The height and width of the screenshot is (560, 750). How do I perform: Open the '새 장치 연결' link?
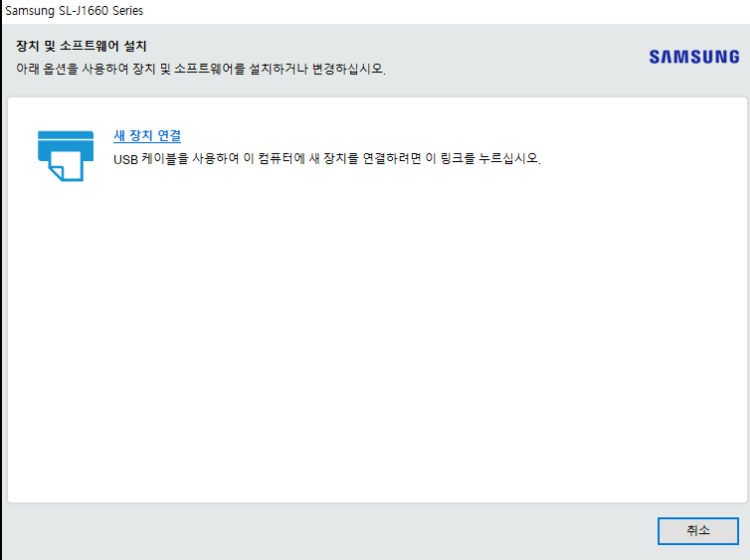click(x=147, y=136)
